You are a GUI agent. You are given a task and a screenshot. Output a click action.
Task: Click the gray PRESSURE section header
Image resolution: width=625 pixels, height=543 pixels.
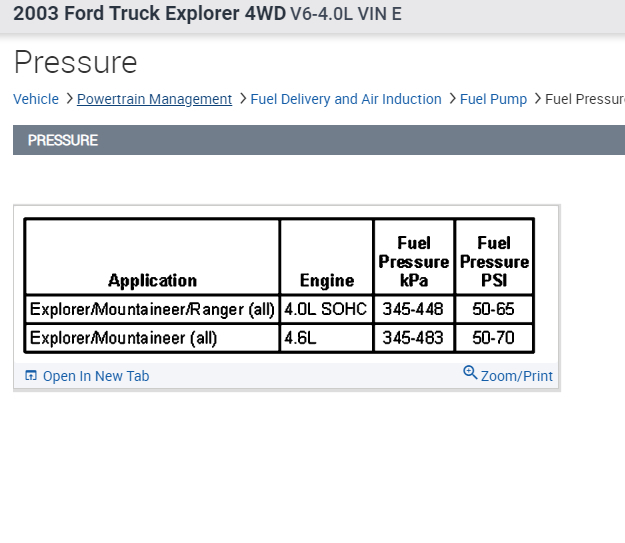tap(318, 140)
